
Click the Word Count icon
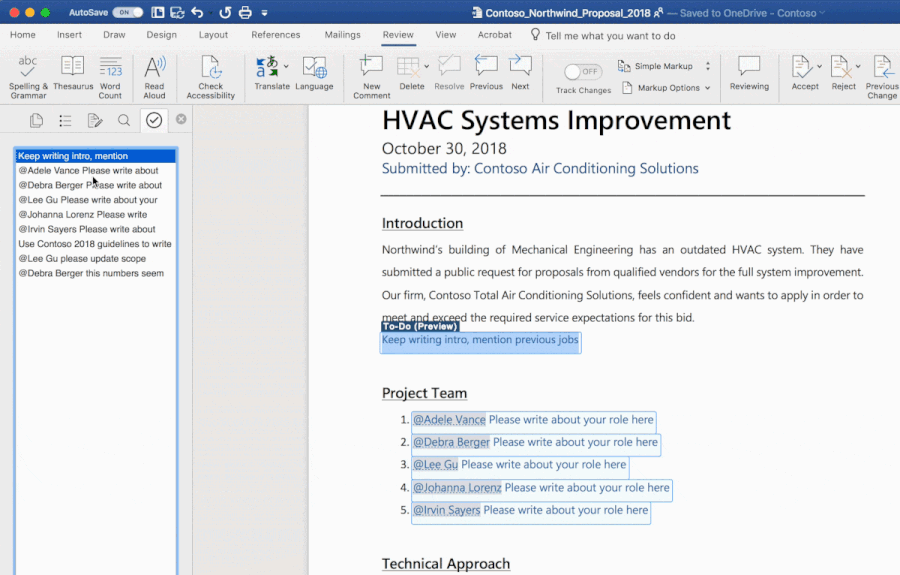pos(110,68)
